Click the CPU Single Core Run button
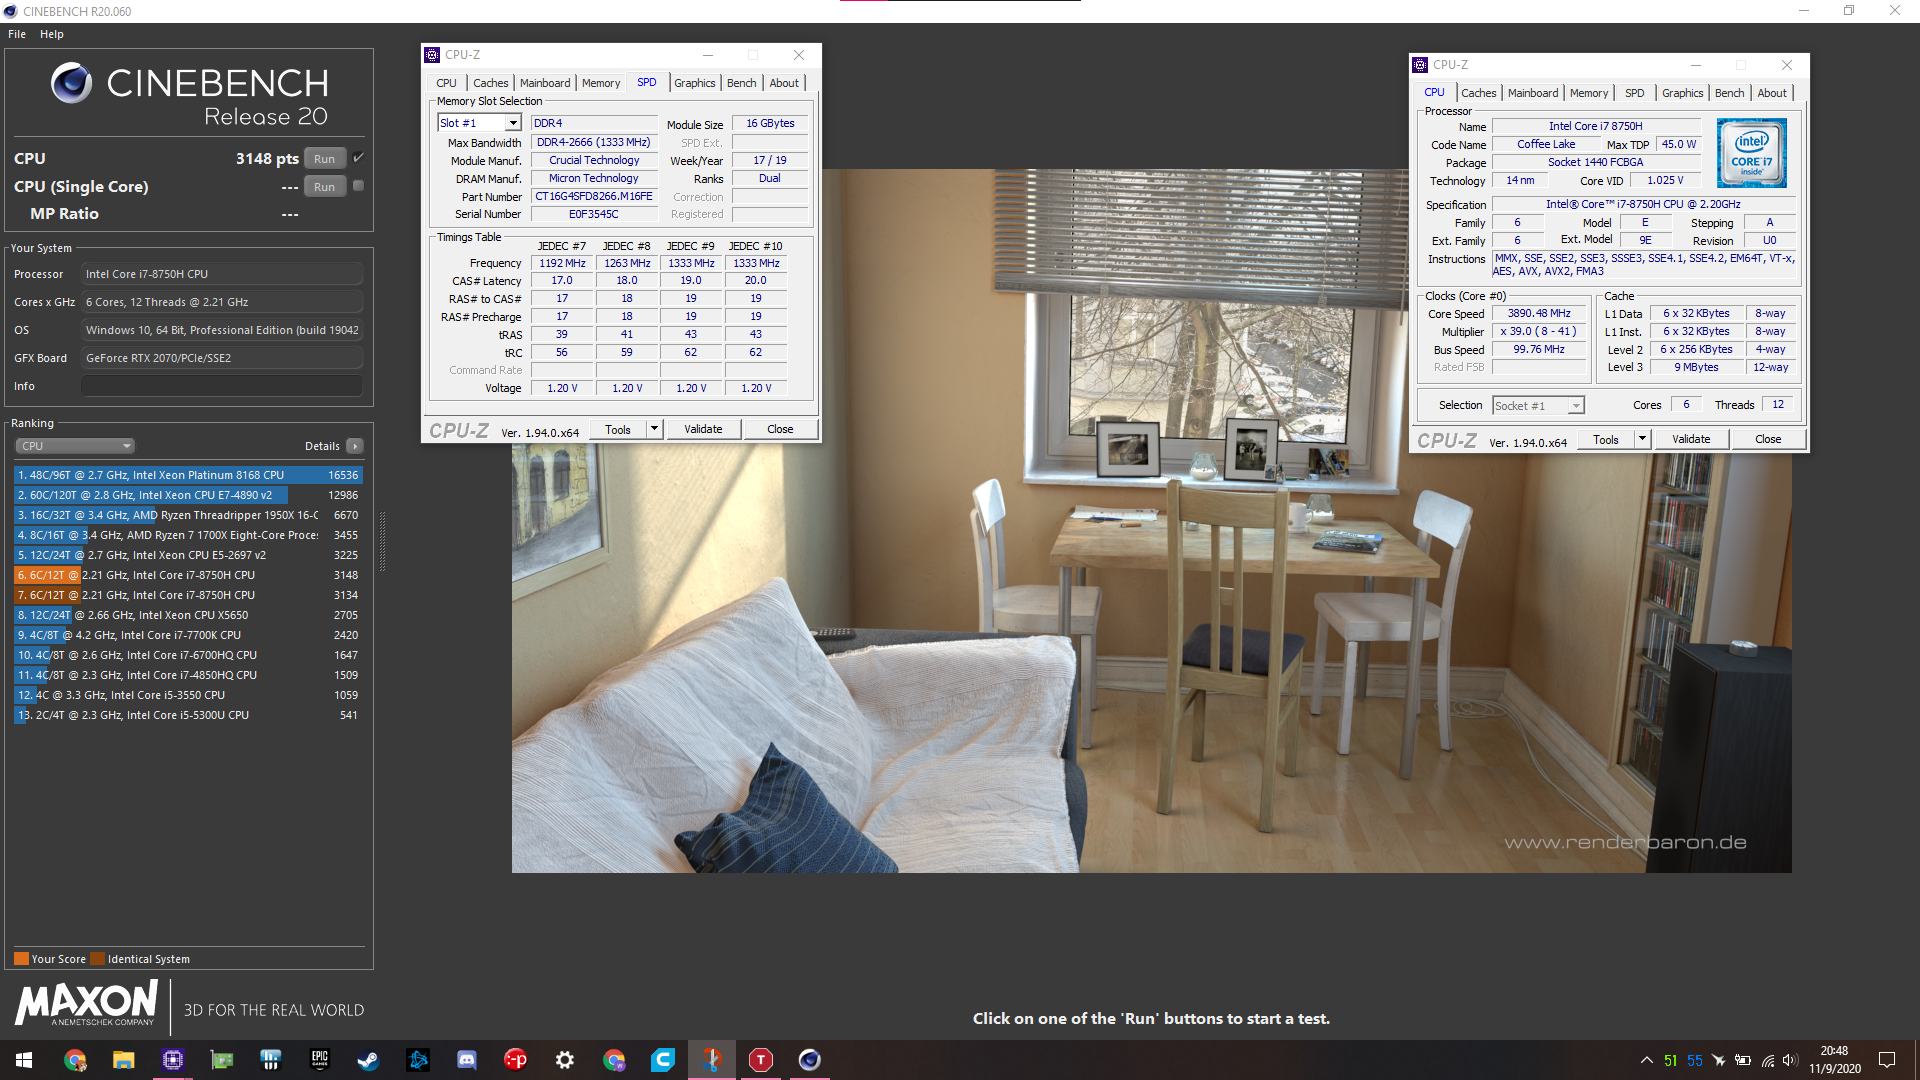This screenshot has height=1080, width=1920. (326, 186)
